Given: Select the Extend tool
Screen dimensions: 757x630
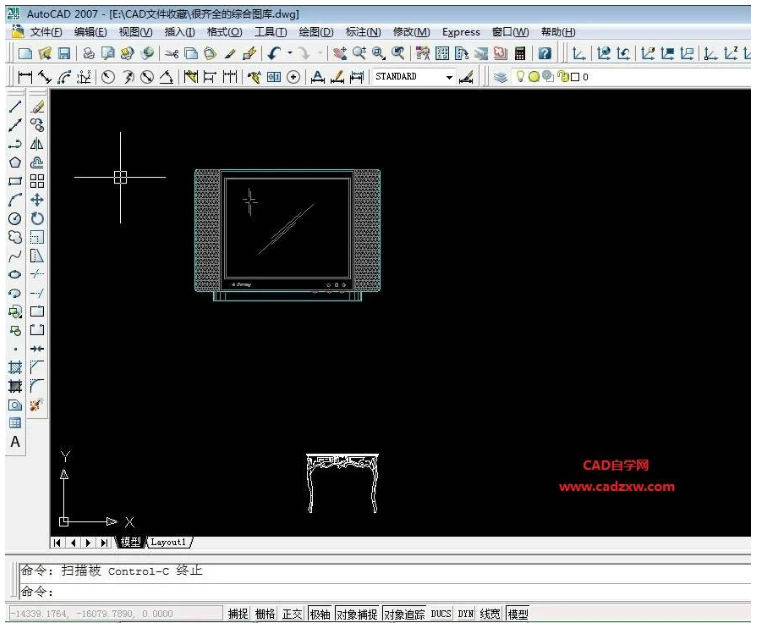Looking at the screenshot, I should 37,293.
